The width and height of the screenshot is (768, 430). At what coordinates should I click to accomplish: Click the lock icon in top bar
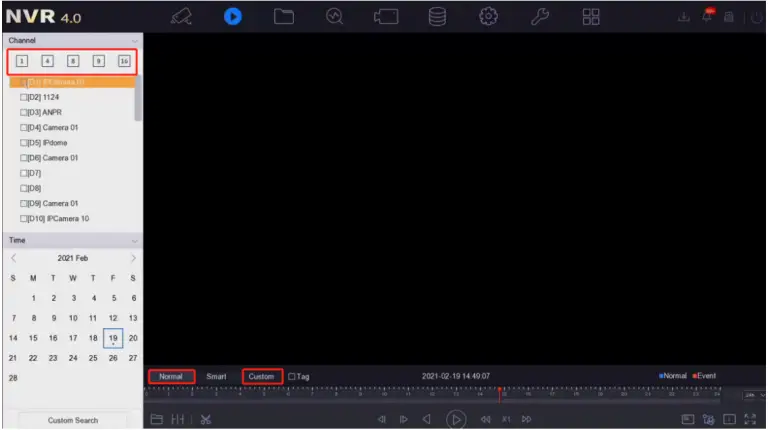click(729, 17)
